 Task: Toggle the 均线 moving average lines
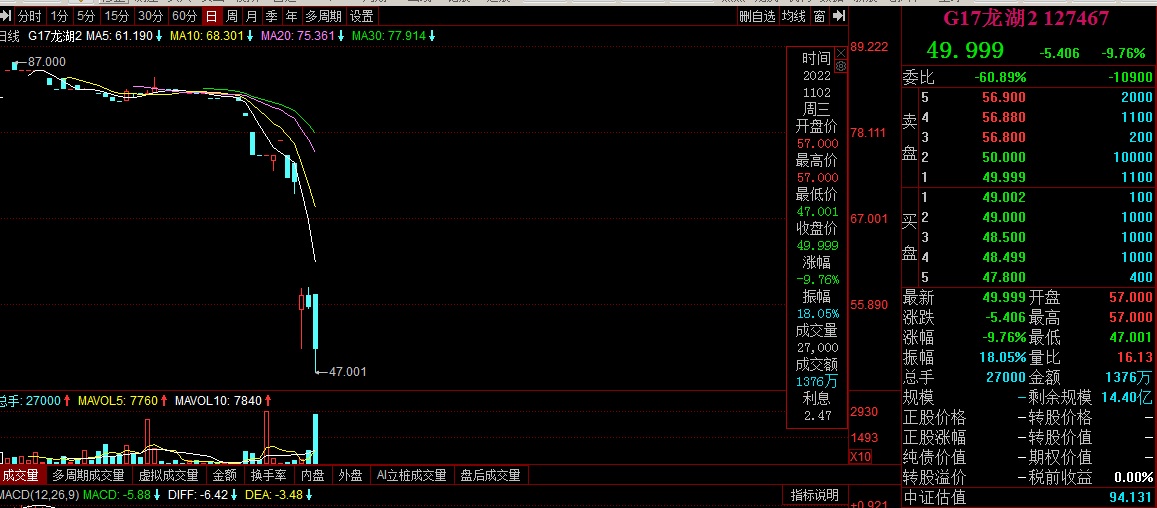(x=795, y=16)
